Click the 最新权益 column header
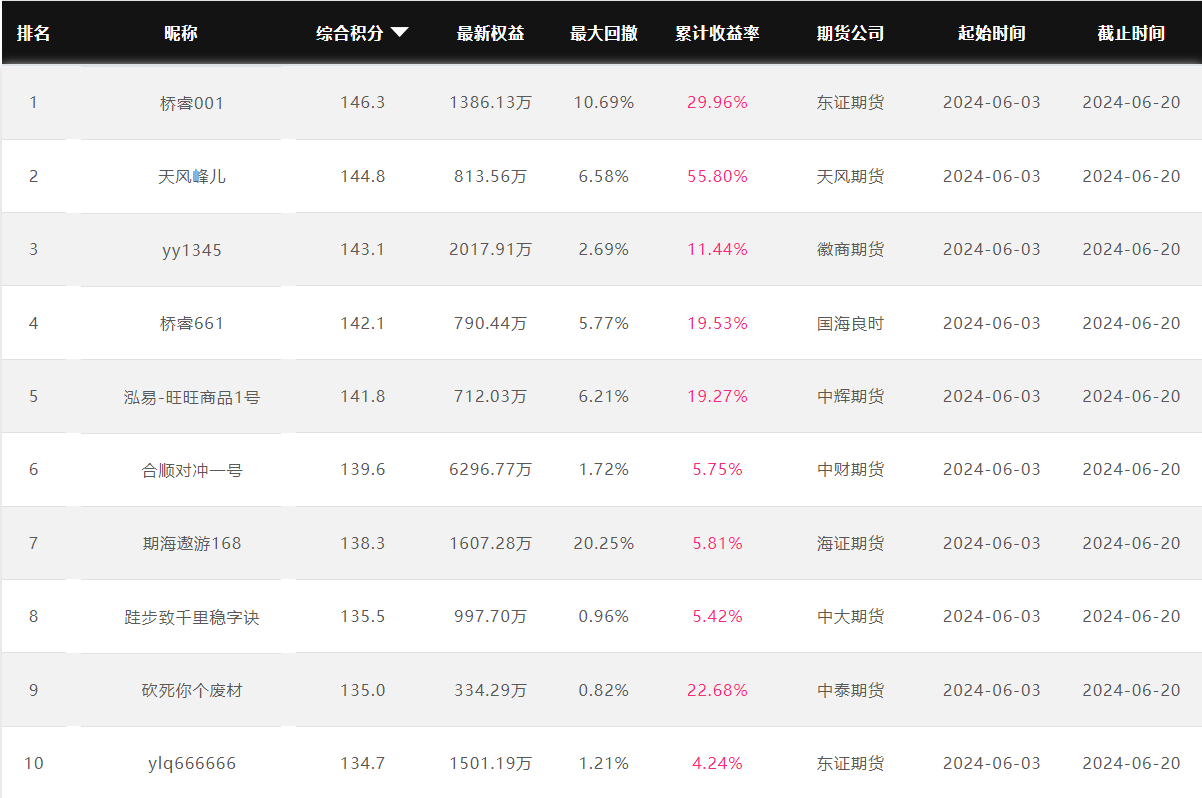The image size is (1202, 798). click(490, 33)
